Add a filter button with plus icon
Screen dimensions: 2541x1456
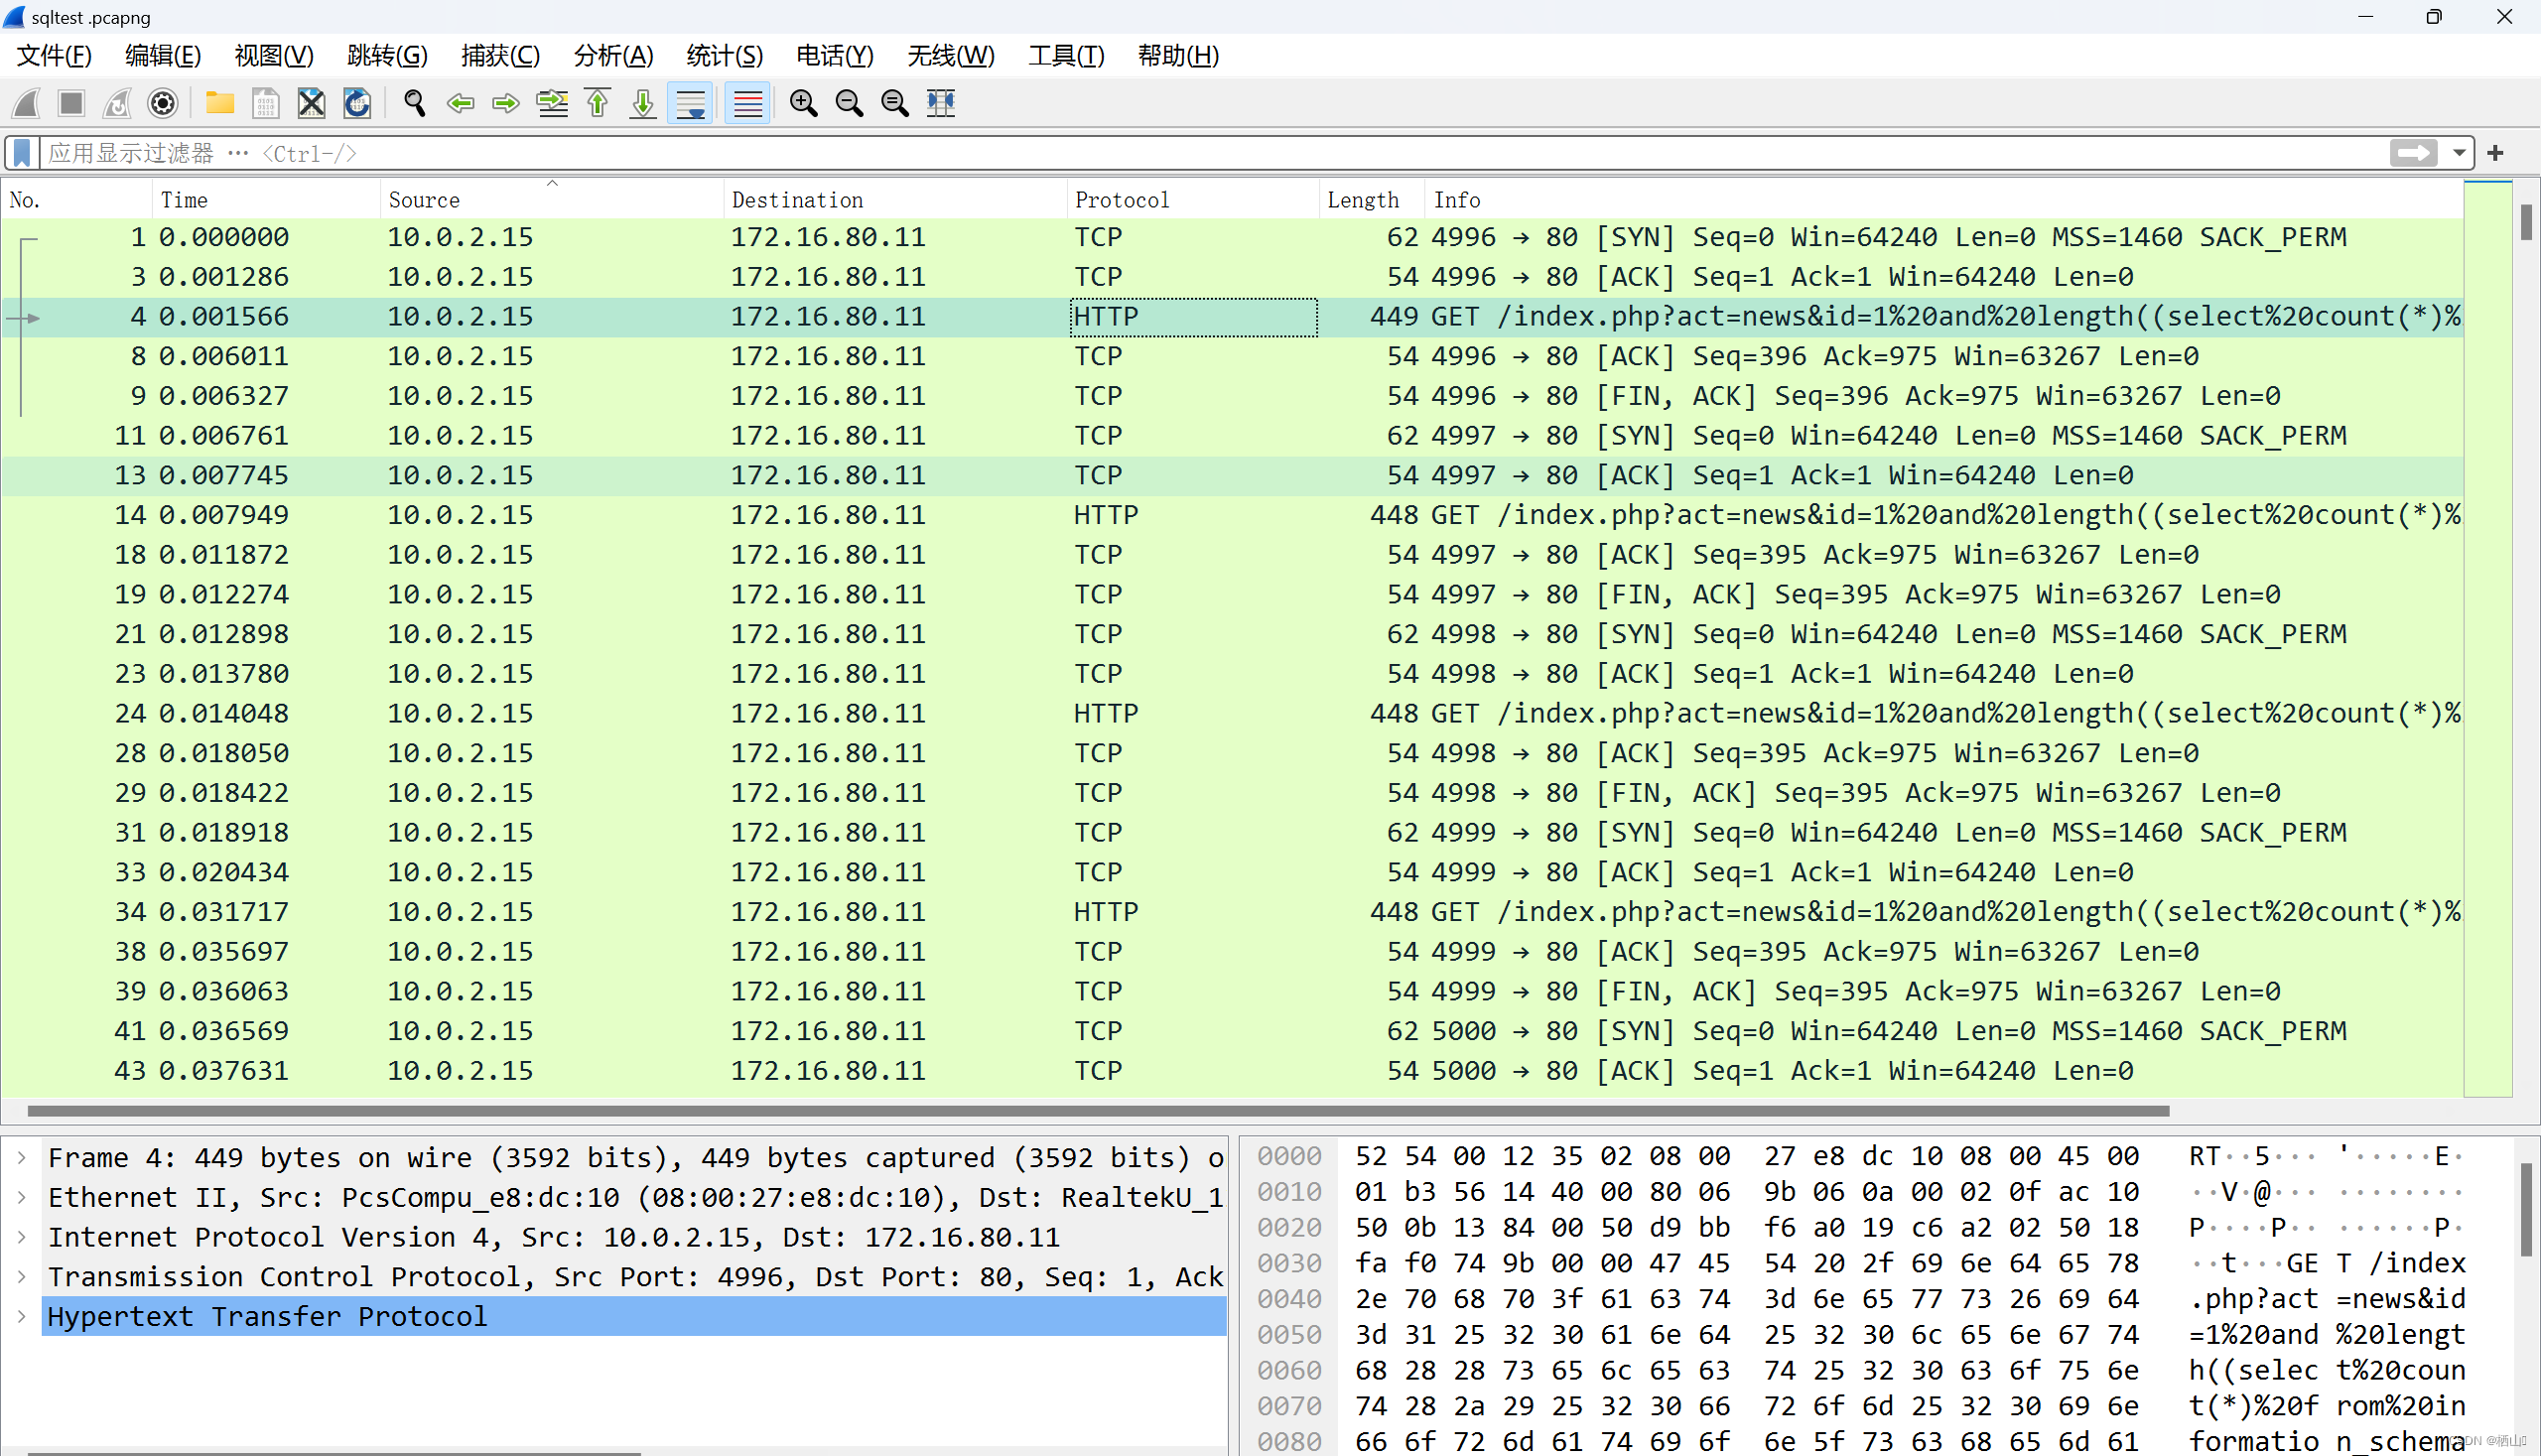tap(2496, 153)
